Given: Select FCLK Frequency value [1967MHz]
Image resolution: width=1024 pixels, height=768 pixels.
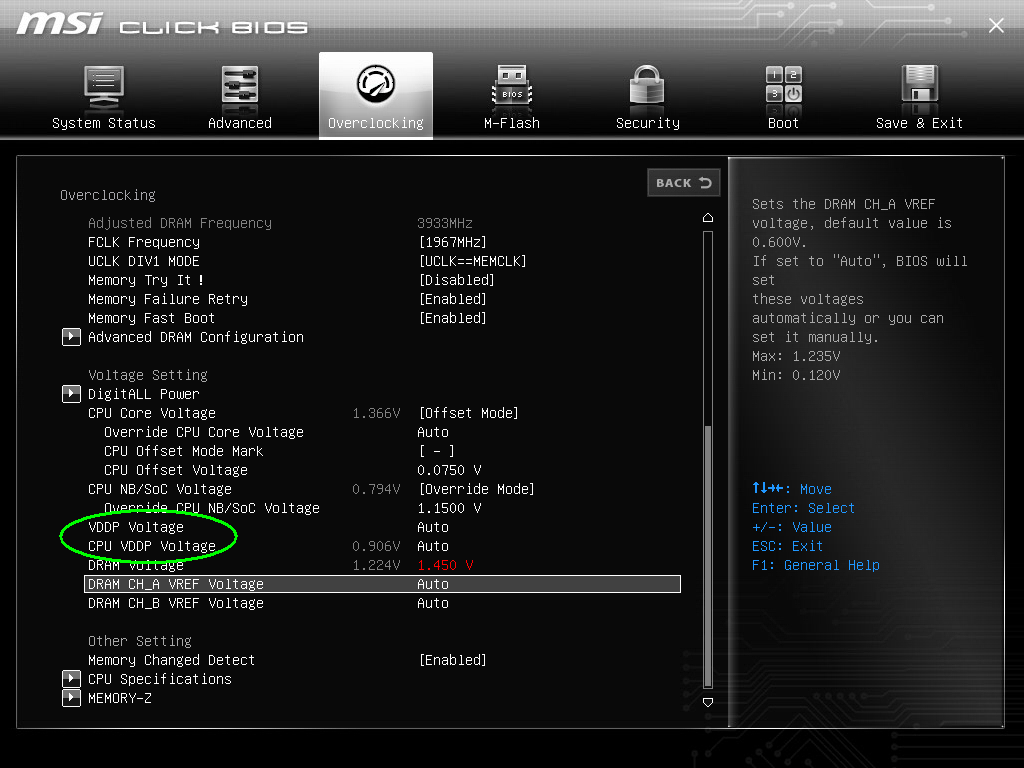Looking at the screenshot, I should click(x=452, y=242).
